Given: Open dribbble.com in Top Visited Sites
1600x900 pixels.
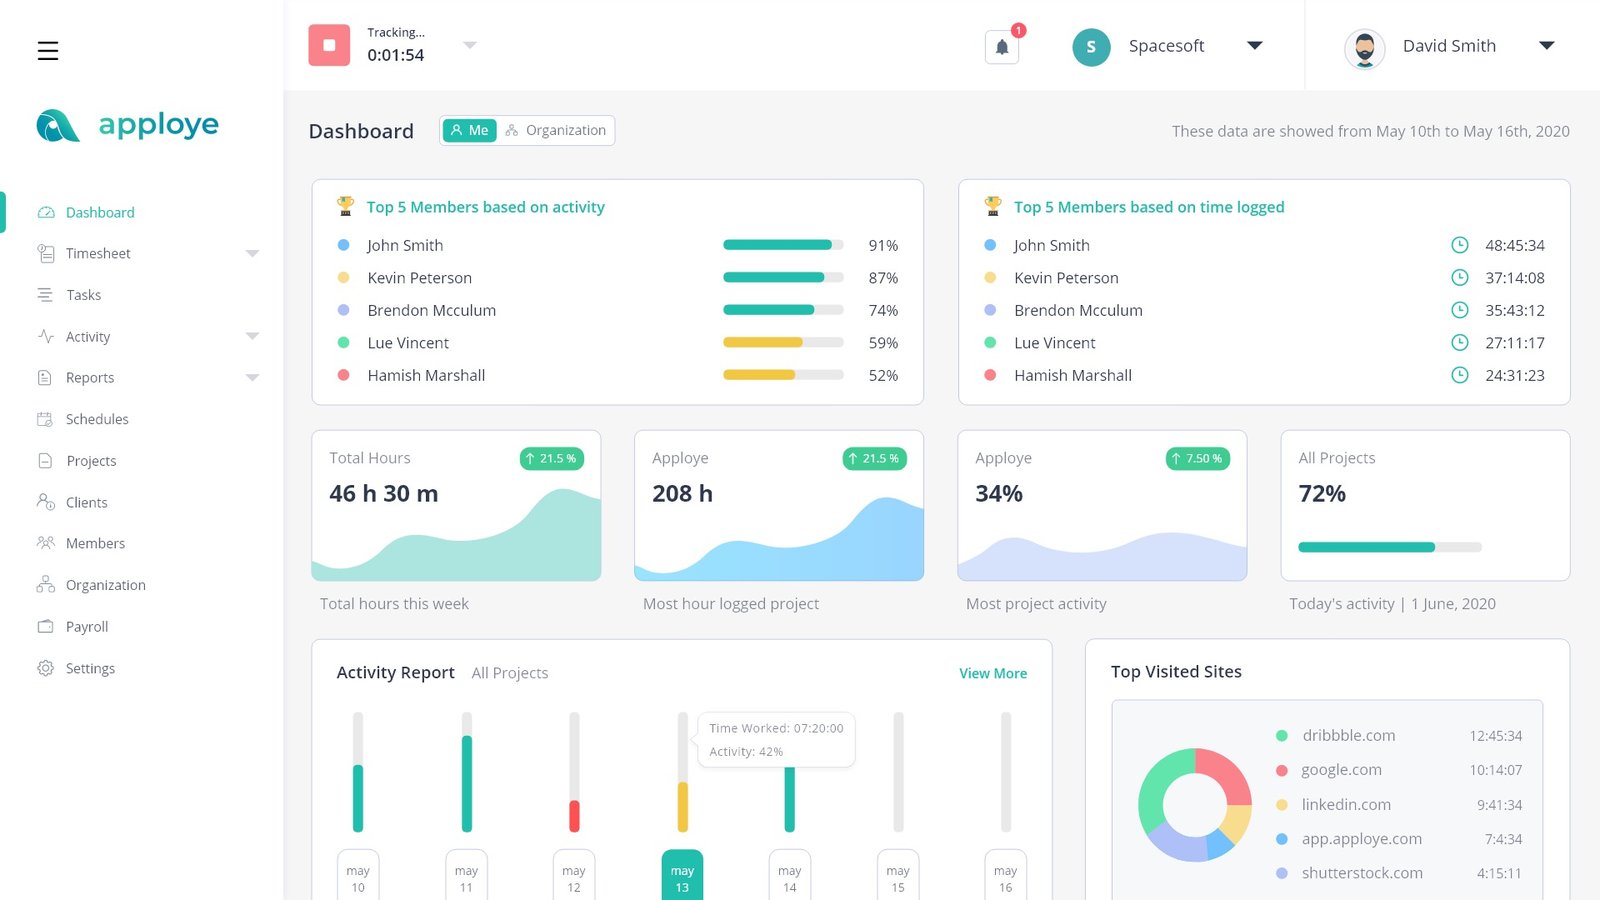Looking at the screenshot, I should [1348, 736].
